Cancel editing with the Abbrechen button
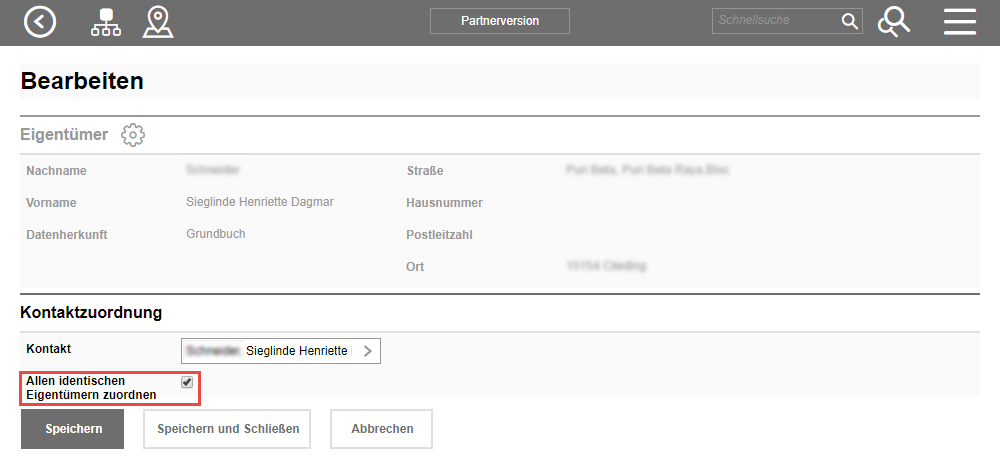This screenshot has width=1000, height=459. click(381, 429)
